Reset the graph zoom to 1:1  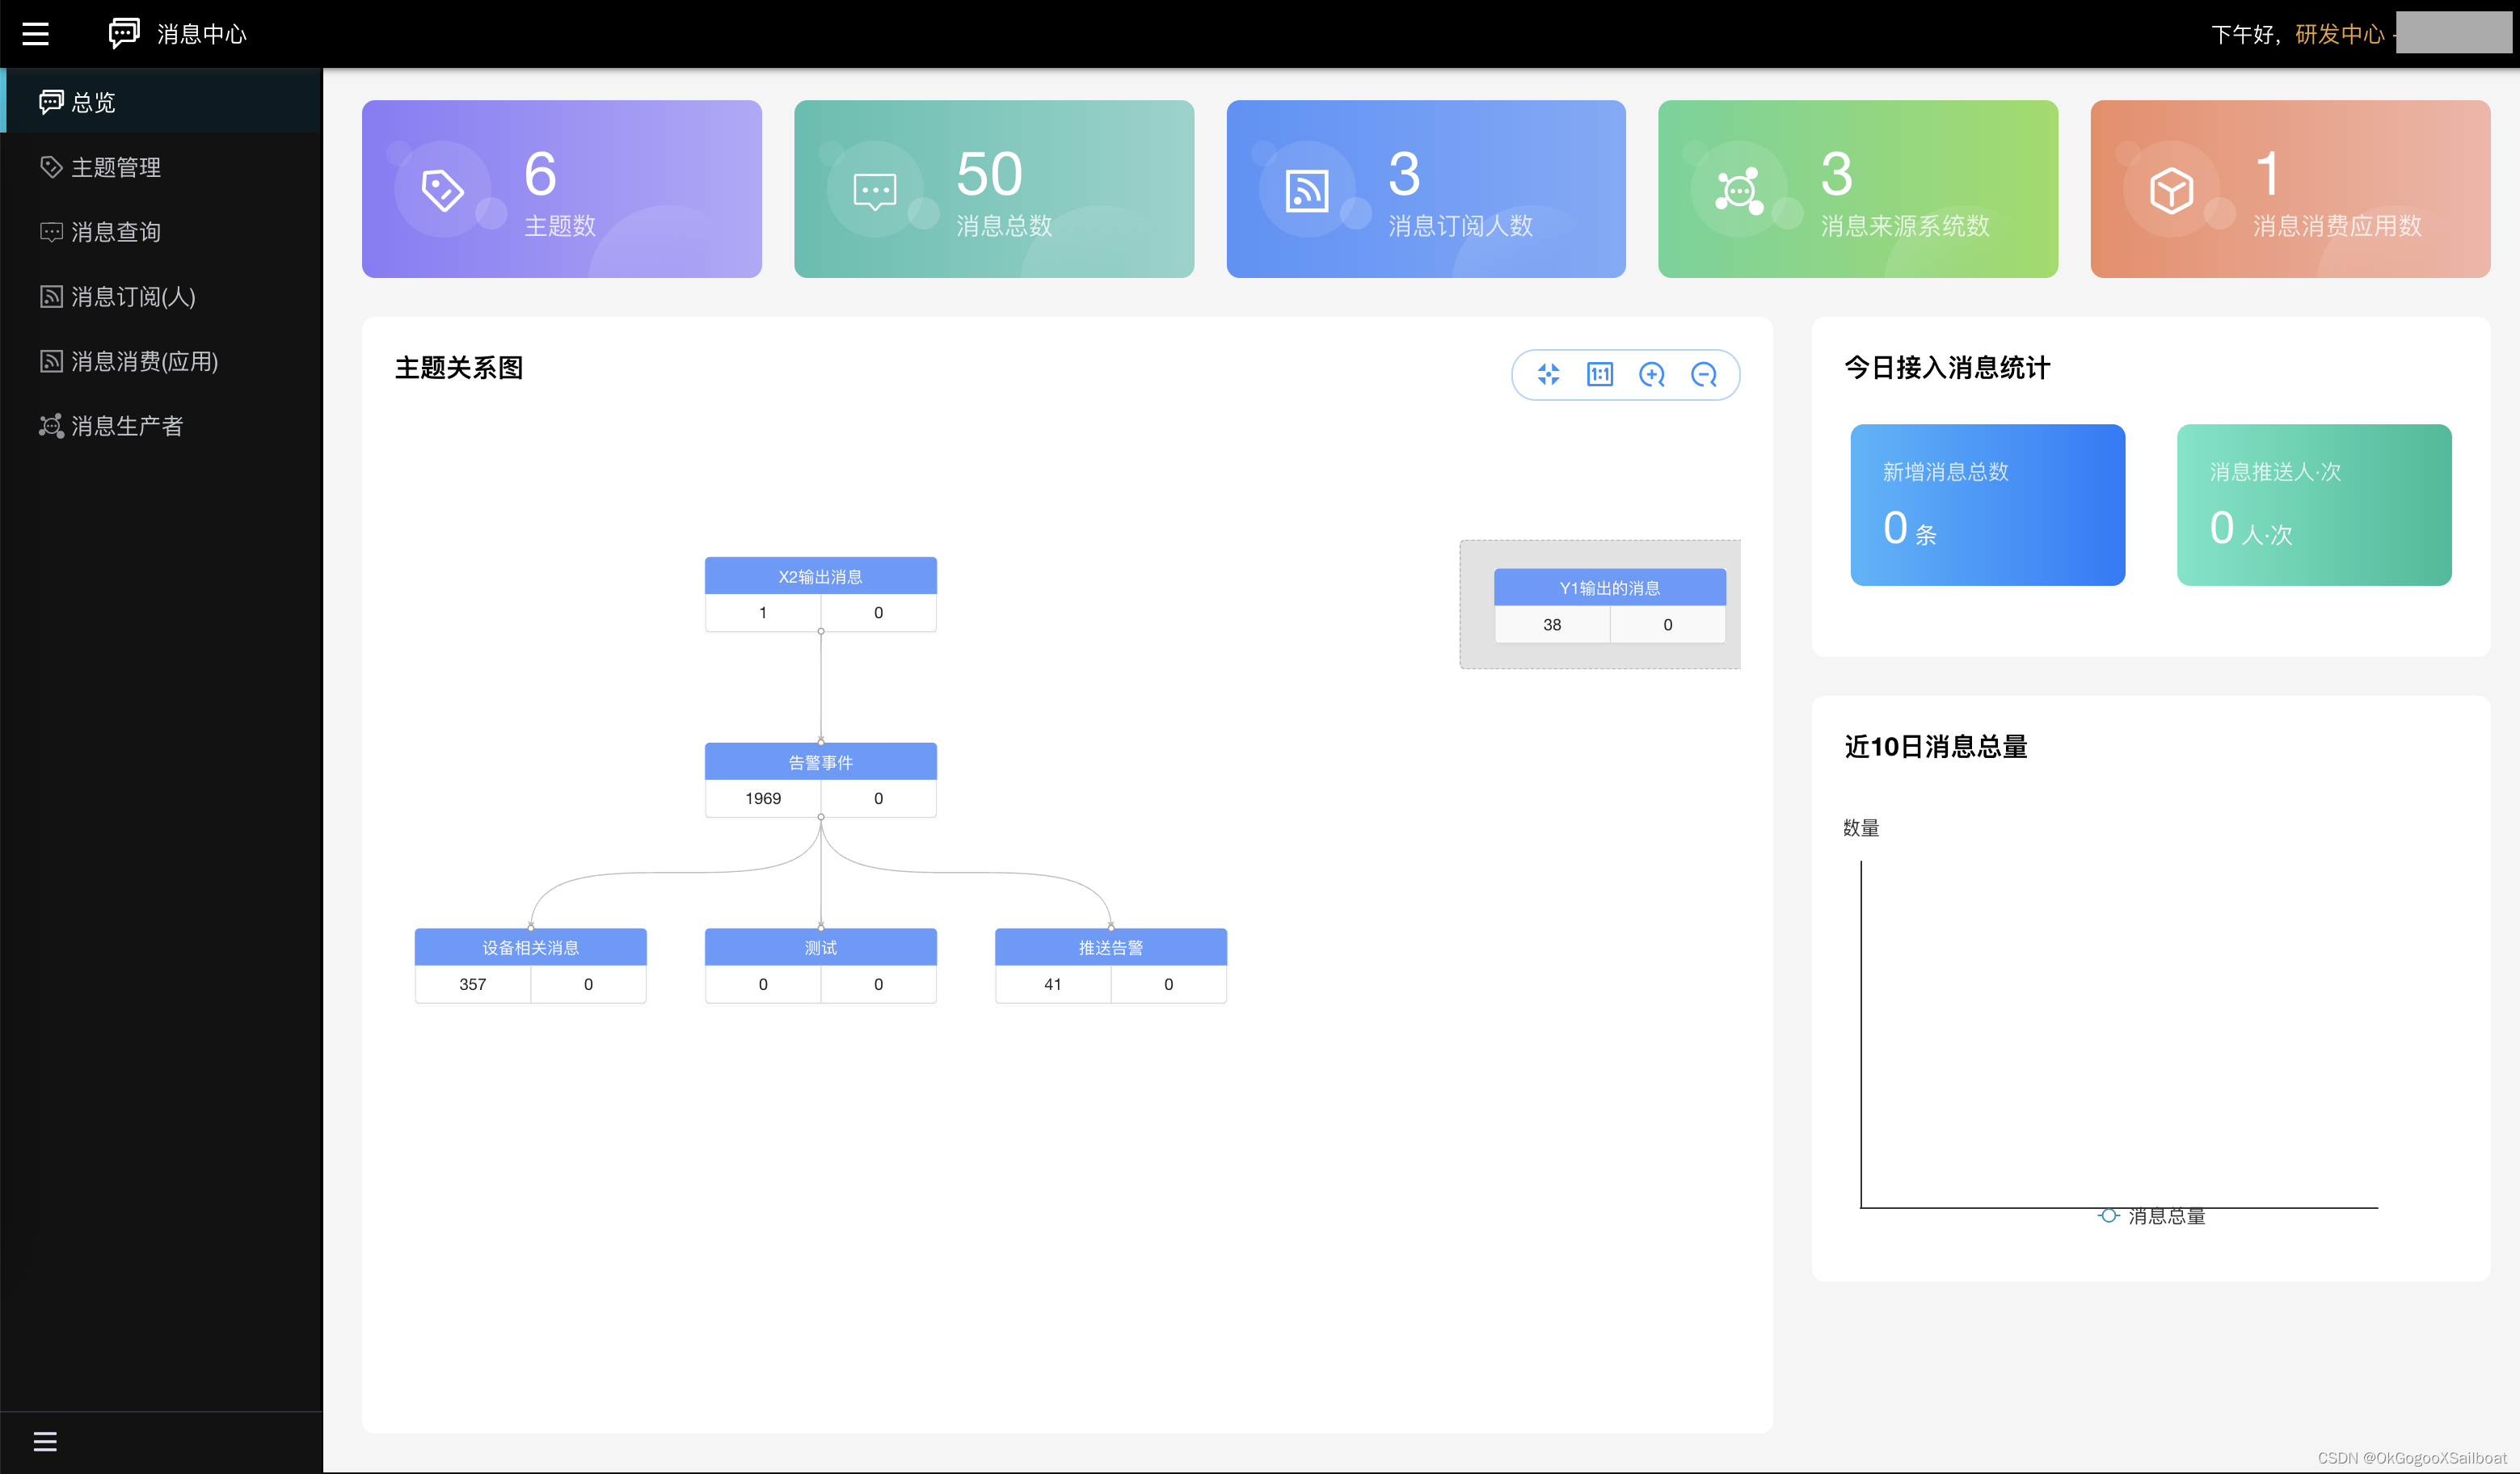pos(1600,375)
